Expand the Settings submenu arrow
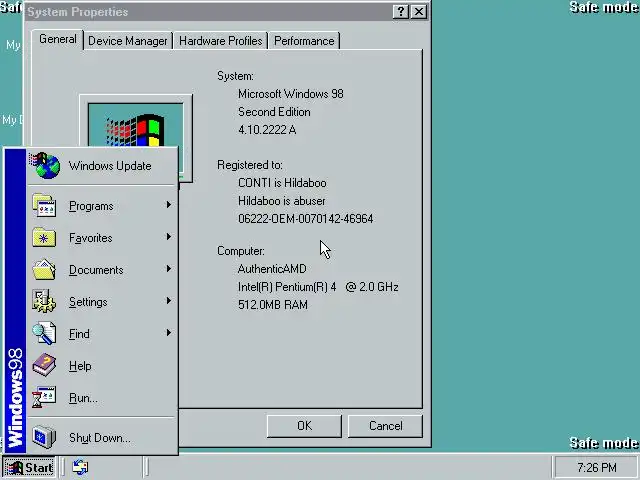 (169, 301)
